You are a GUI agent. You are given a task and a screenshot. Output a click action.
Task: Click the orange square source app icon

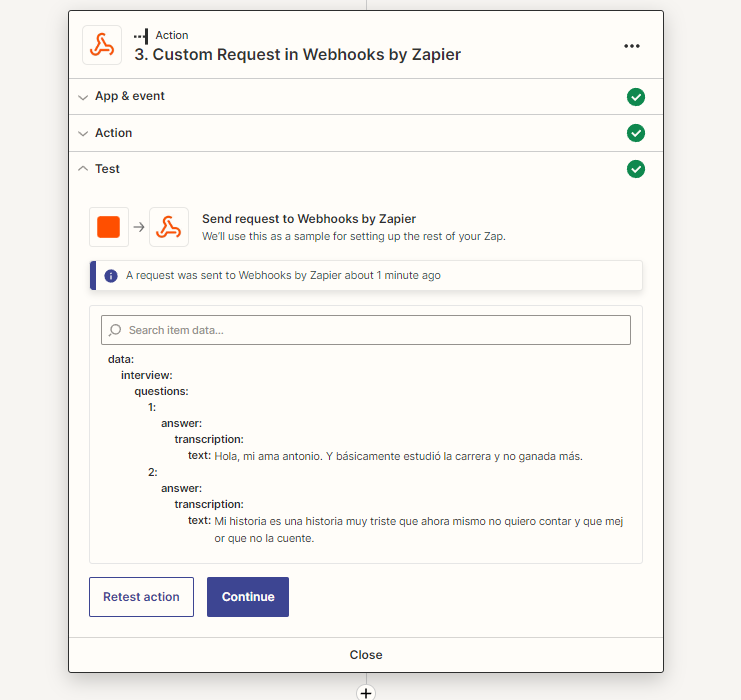(109, 227)
